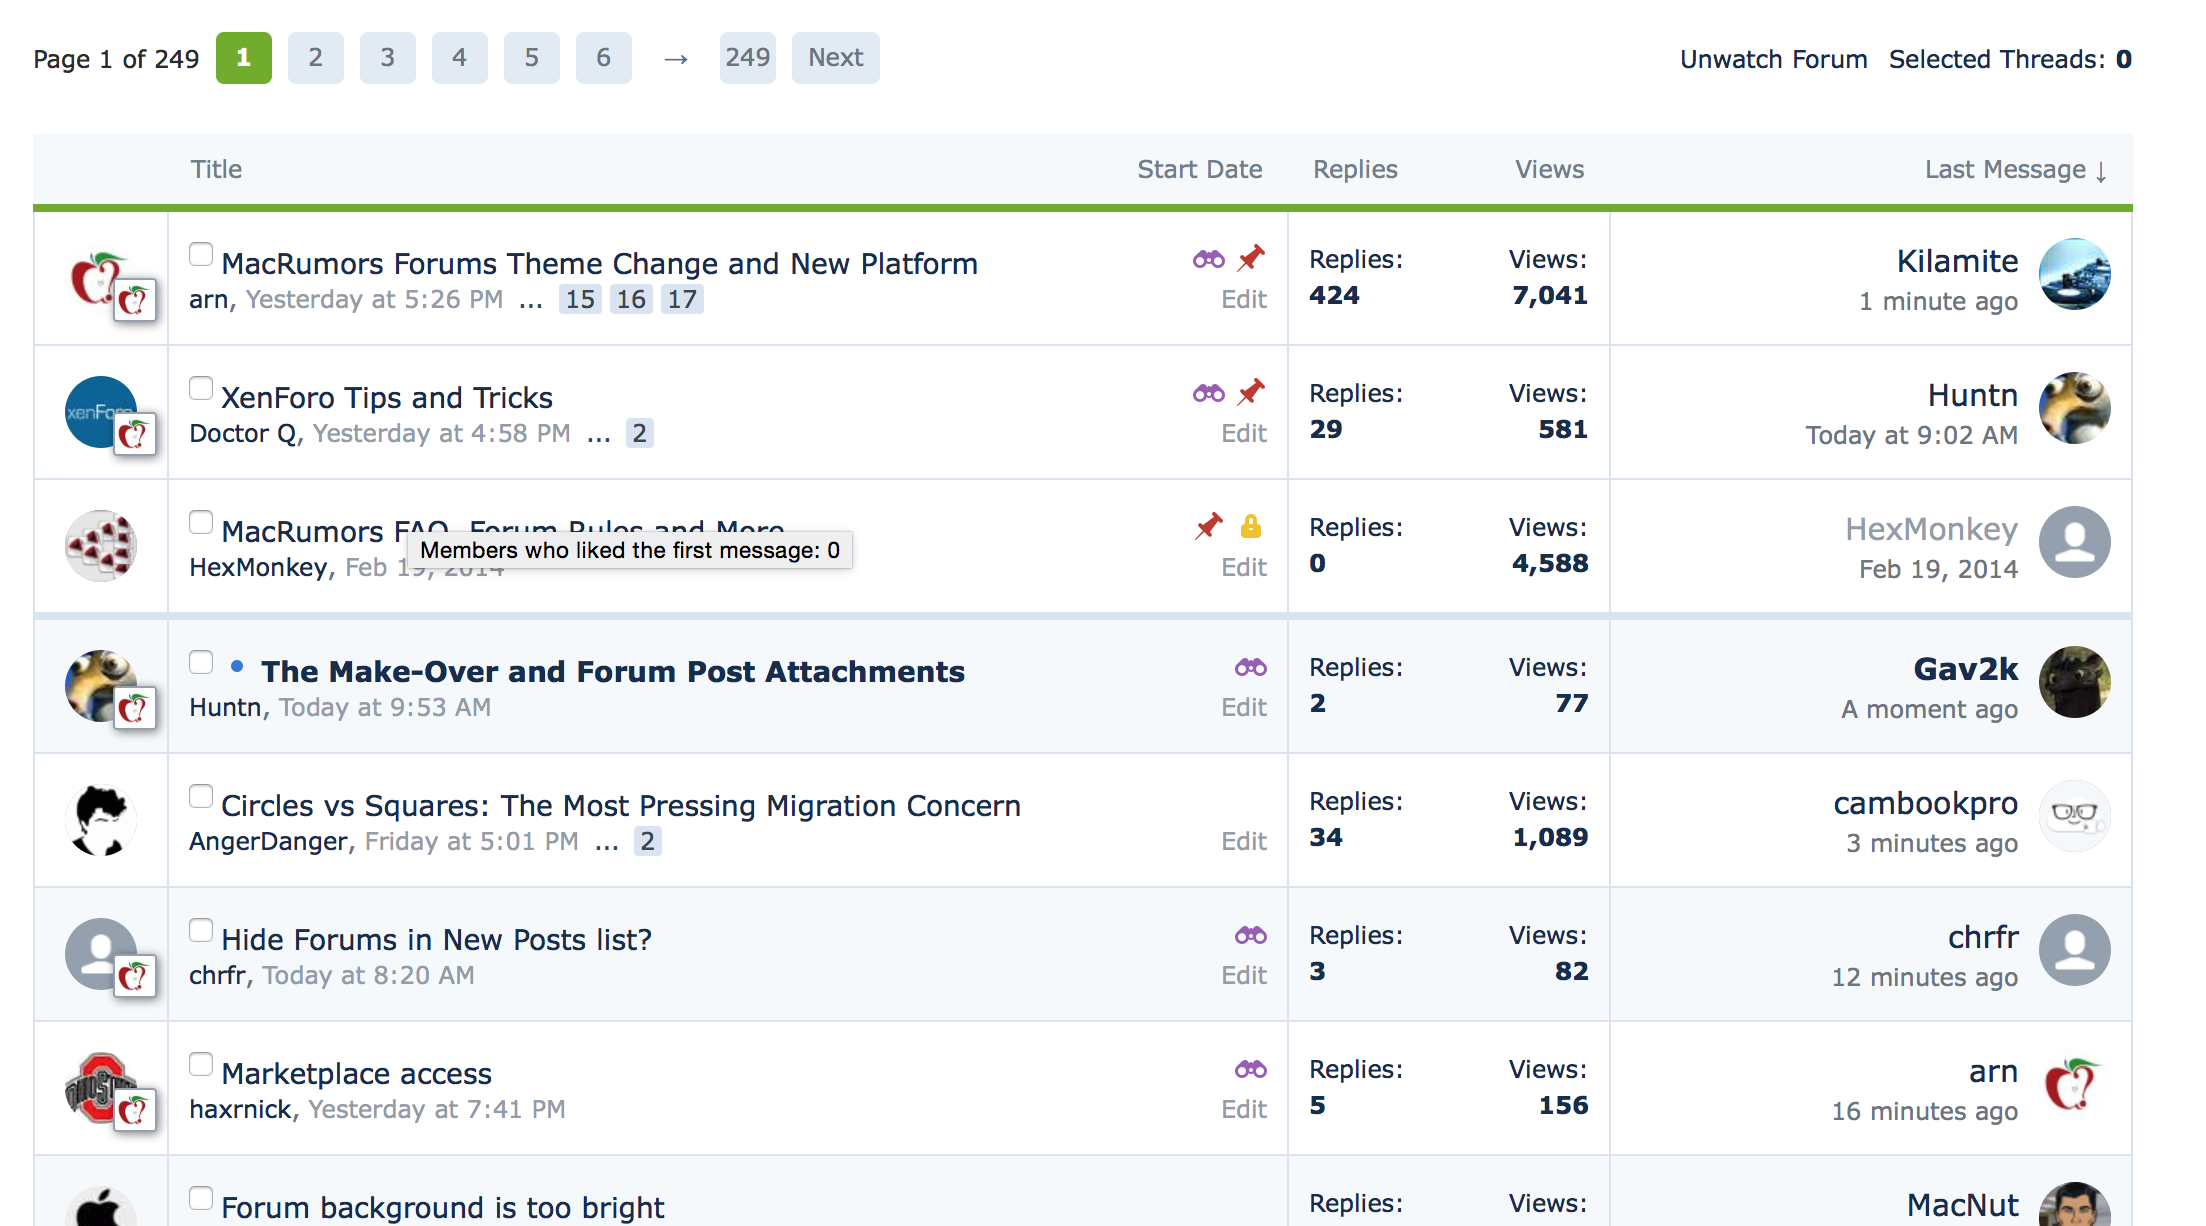This screenshot has width=2206, height=1226.
Task: Sort threads by Start Date
Action: [1199, 169]
